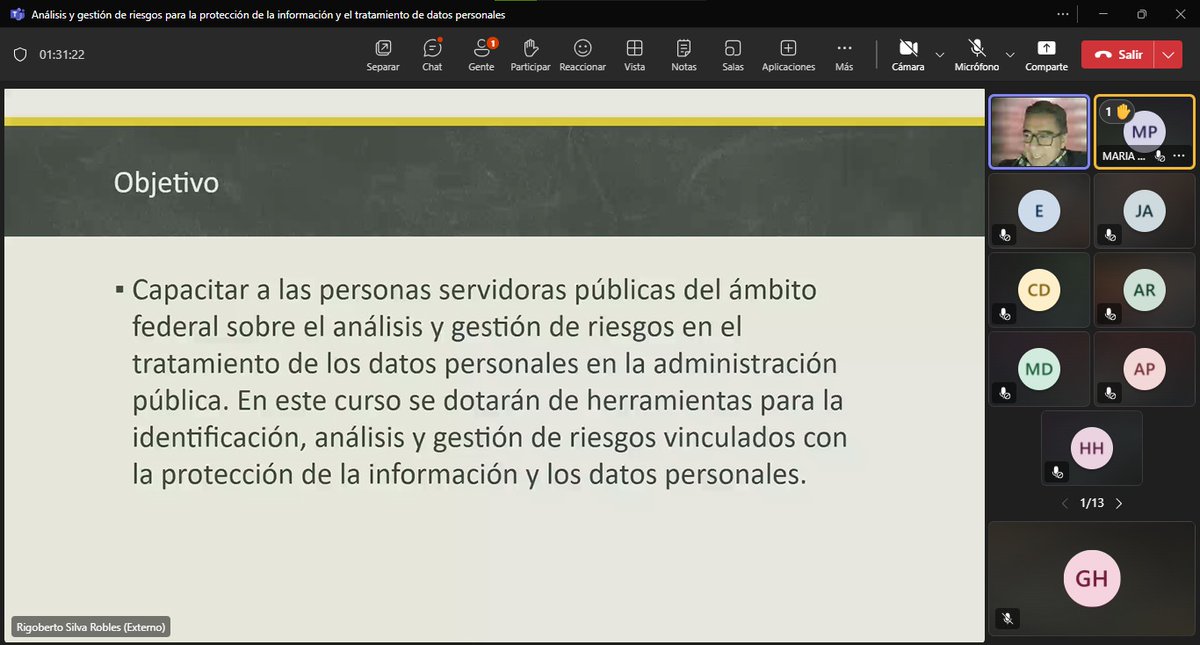Open the Salir dropdown arrow
Viewport: 1200px width, 645px height.
[x=1168, y=55]
